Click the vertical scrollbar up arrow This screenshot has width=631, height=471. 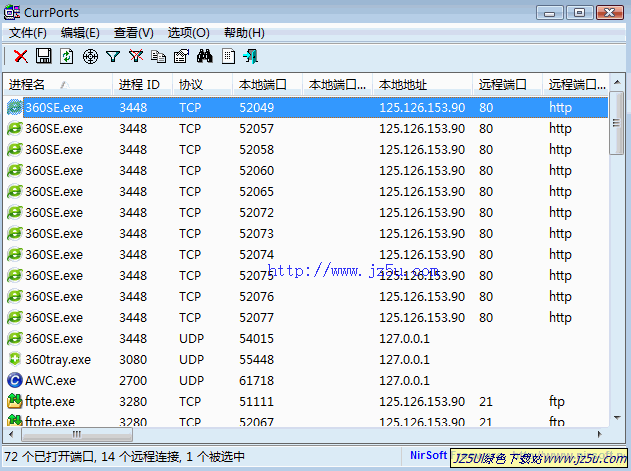pyautogui.click(x=617, y=83)
